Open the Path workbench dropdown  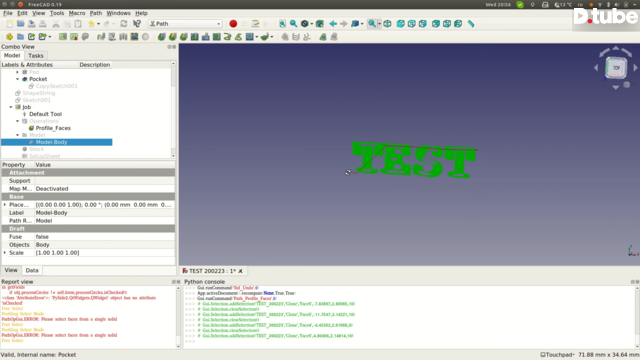coord(185,24)
